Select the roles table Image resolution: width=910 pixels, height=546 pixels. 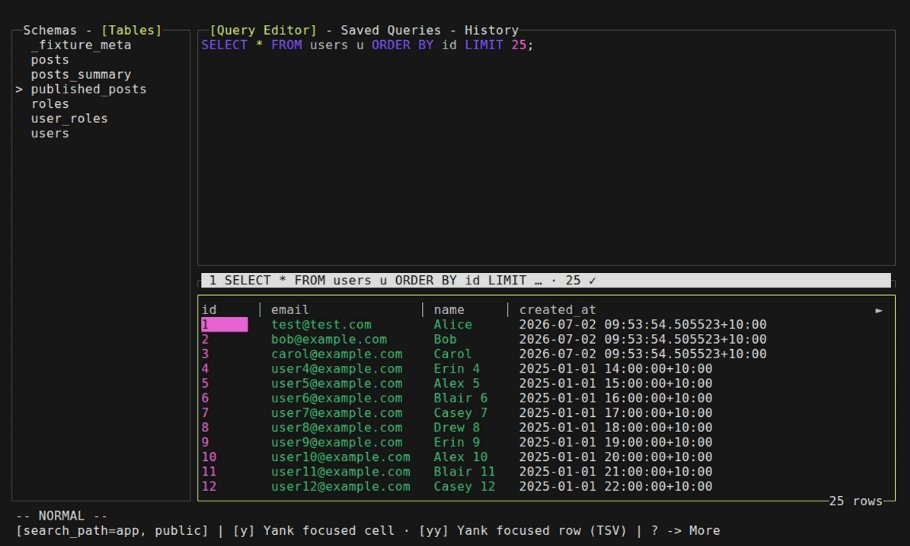click(x=50, y=104)
